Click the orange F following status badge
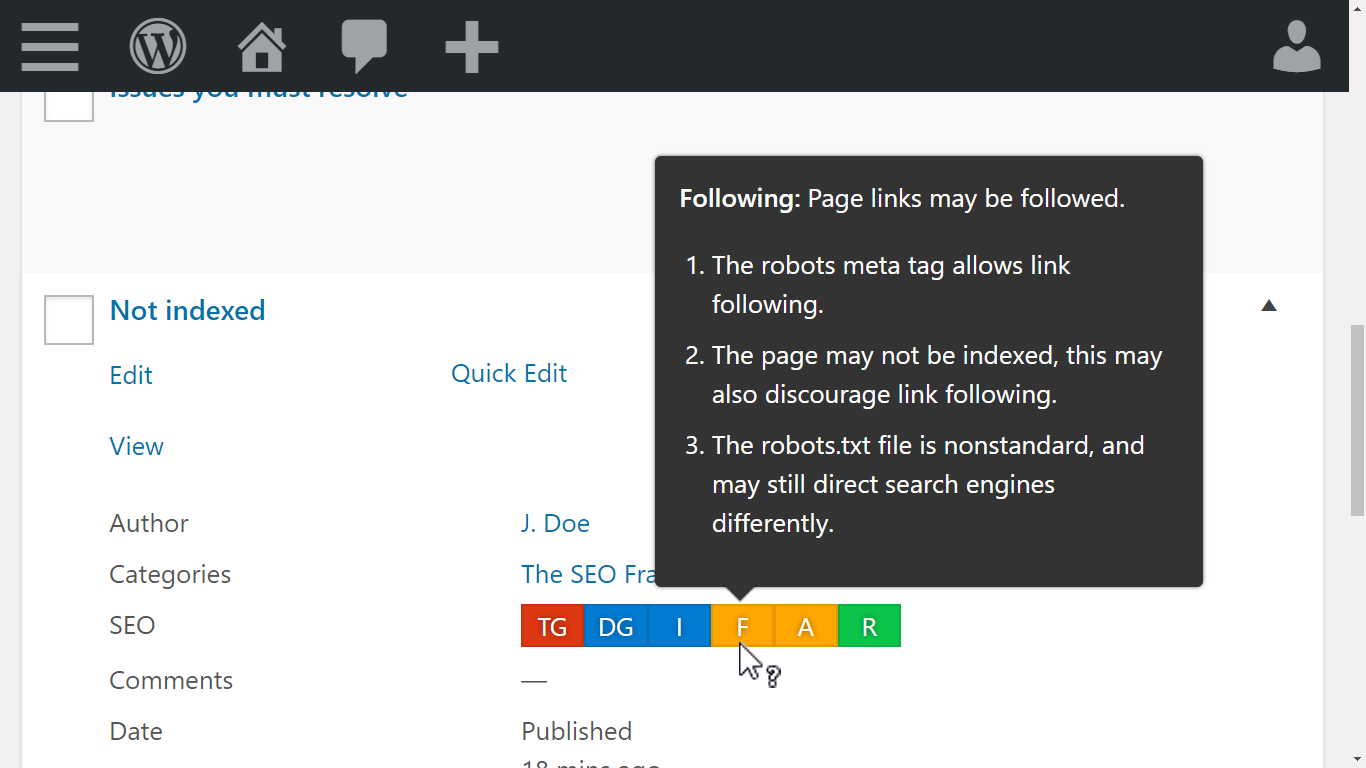 [x=741, y=625]
